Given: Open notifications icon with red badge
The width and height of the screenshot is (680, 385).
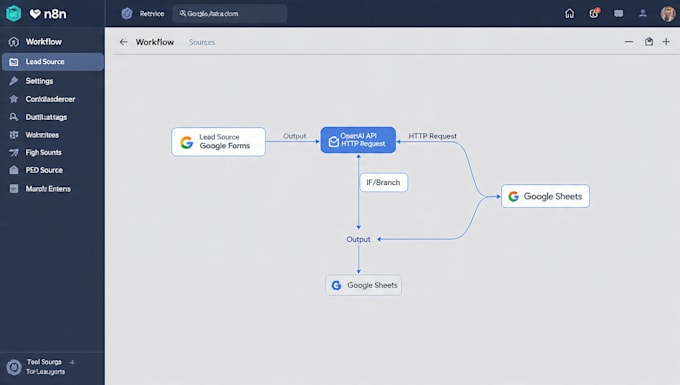Looking at the screenshot, I should pyautogui.click(x=594, y=13).
